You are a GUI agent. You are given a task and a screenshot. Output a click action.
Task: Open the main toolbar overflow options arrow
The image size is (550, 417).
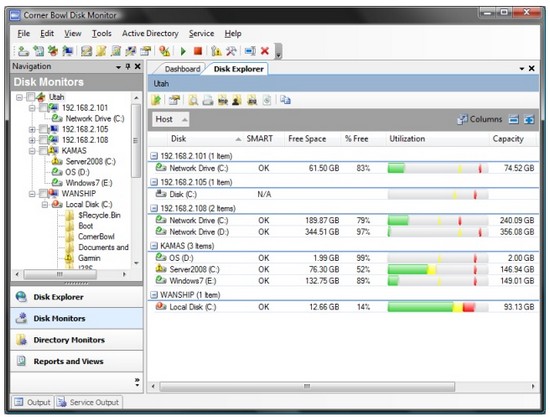coord(278,52)
